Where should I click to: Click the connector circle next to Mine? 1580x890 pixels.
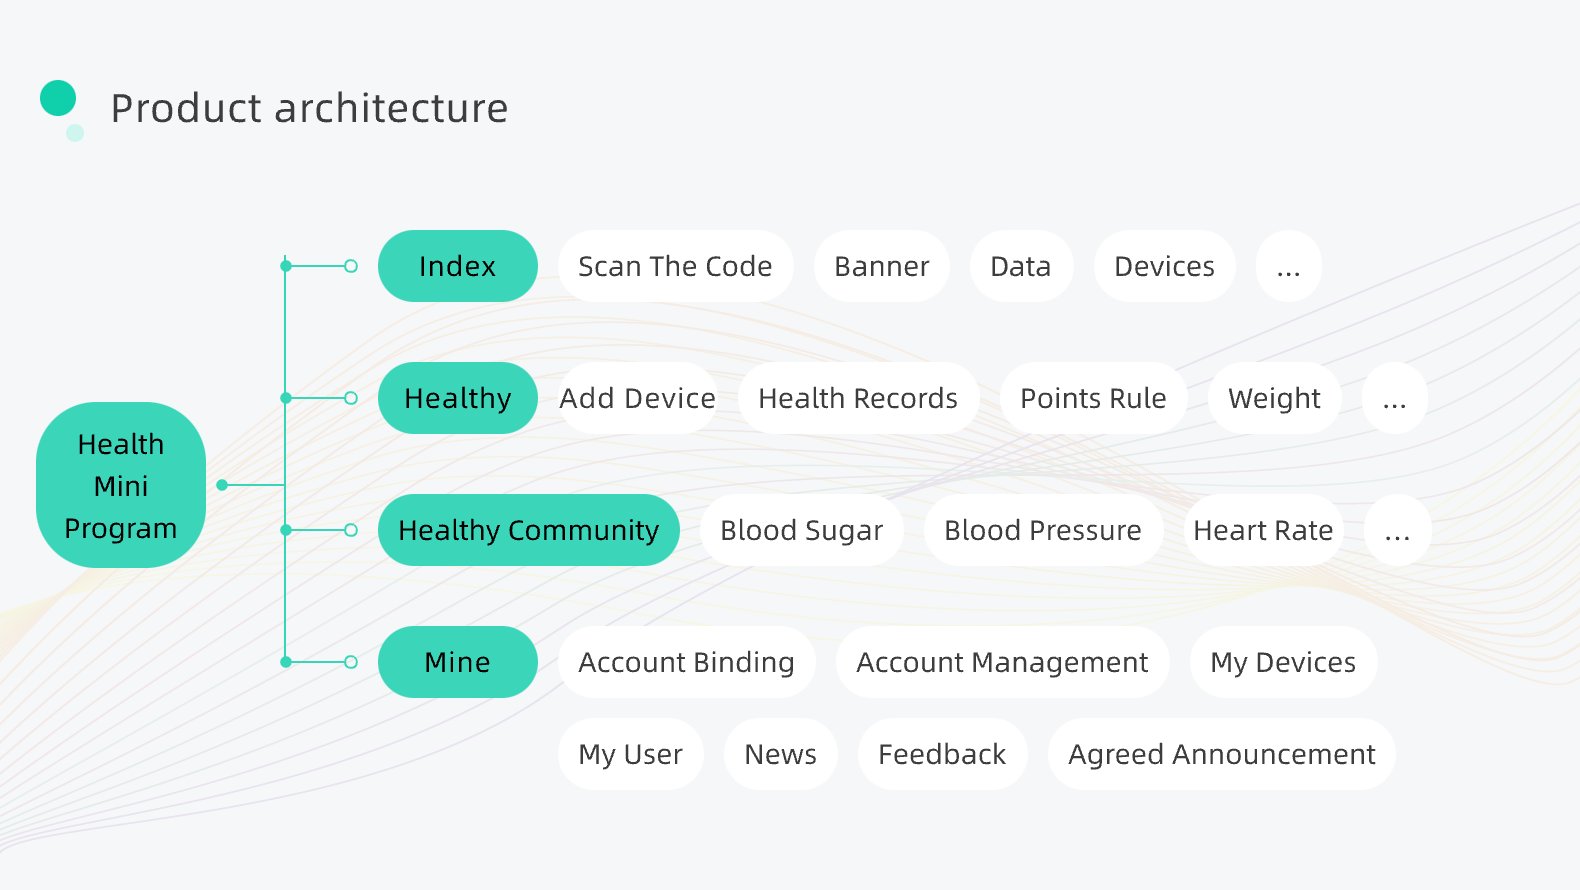[351, 662]
